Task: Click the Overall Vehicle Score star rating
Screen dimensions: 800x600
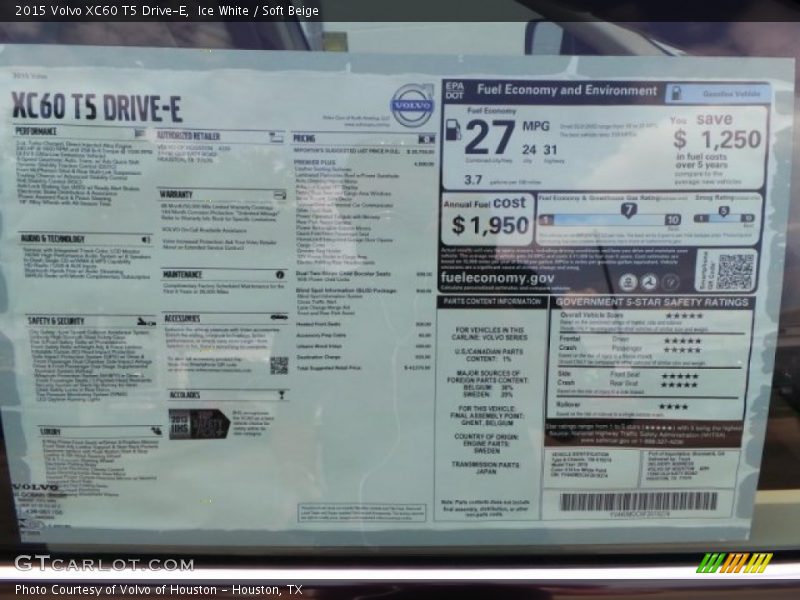Action: [684, 316]
